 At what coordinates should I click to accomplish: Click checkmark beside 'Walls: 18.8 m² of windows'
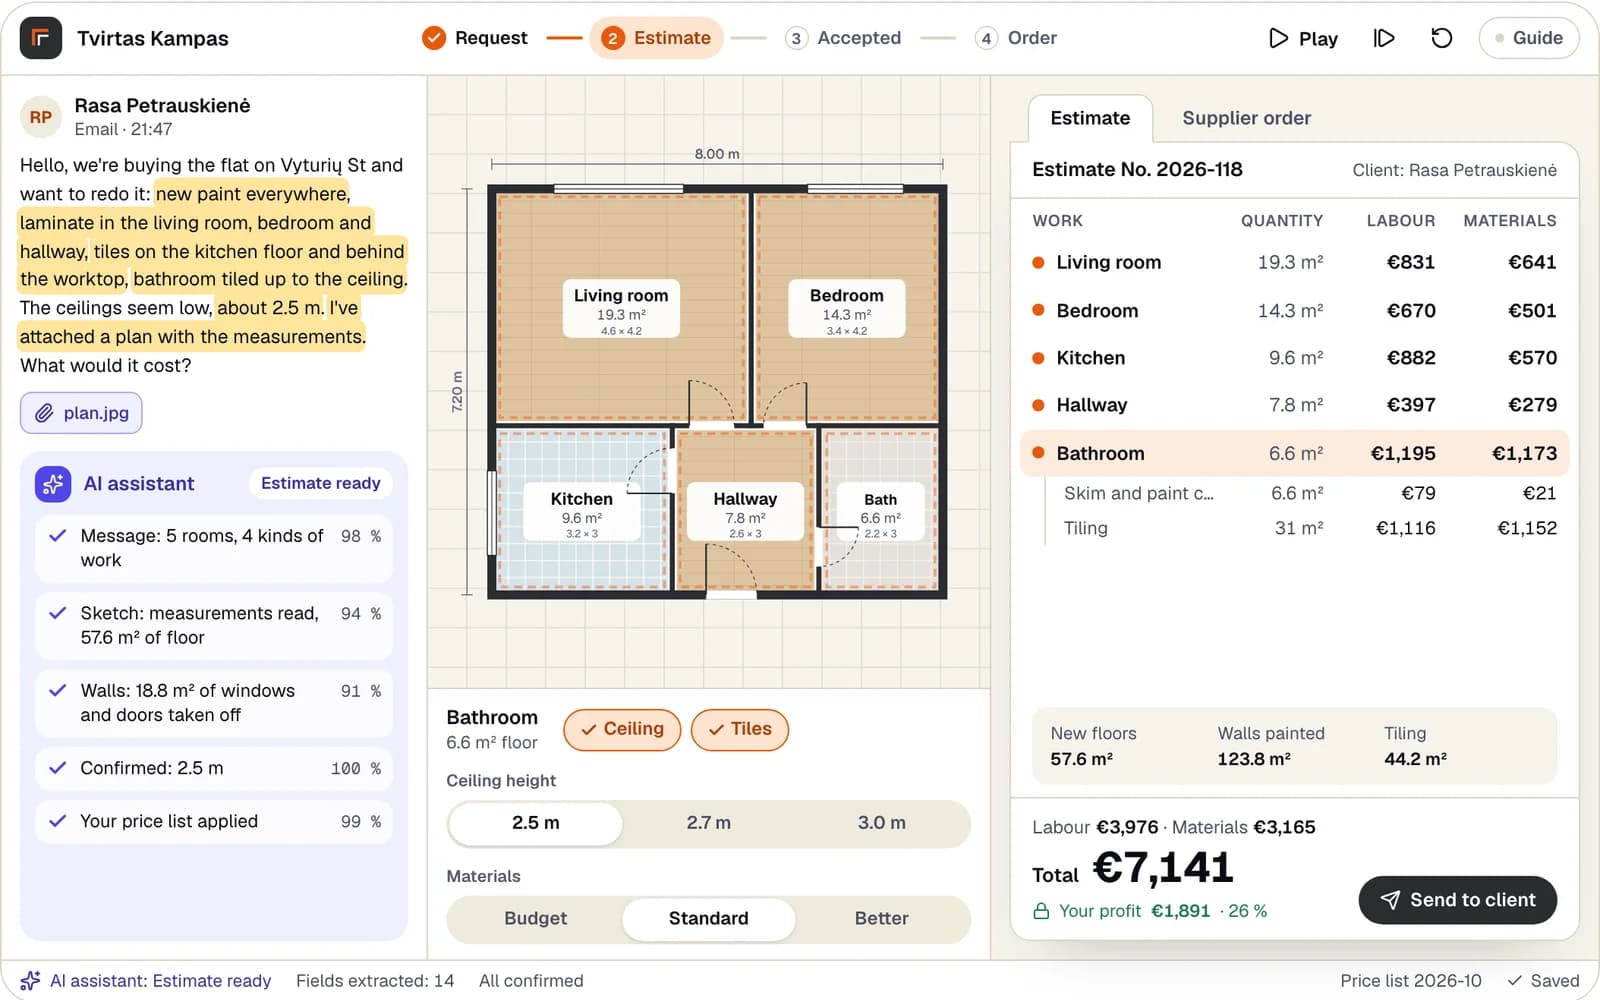click(58, 690)
